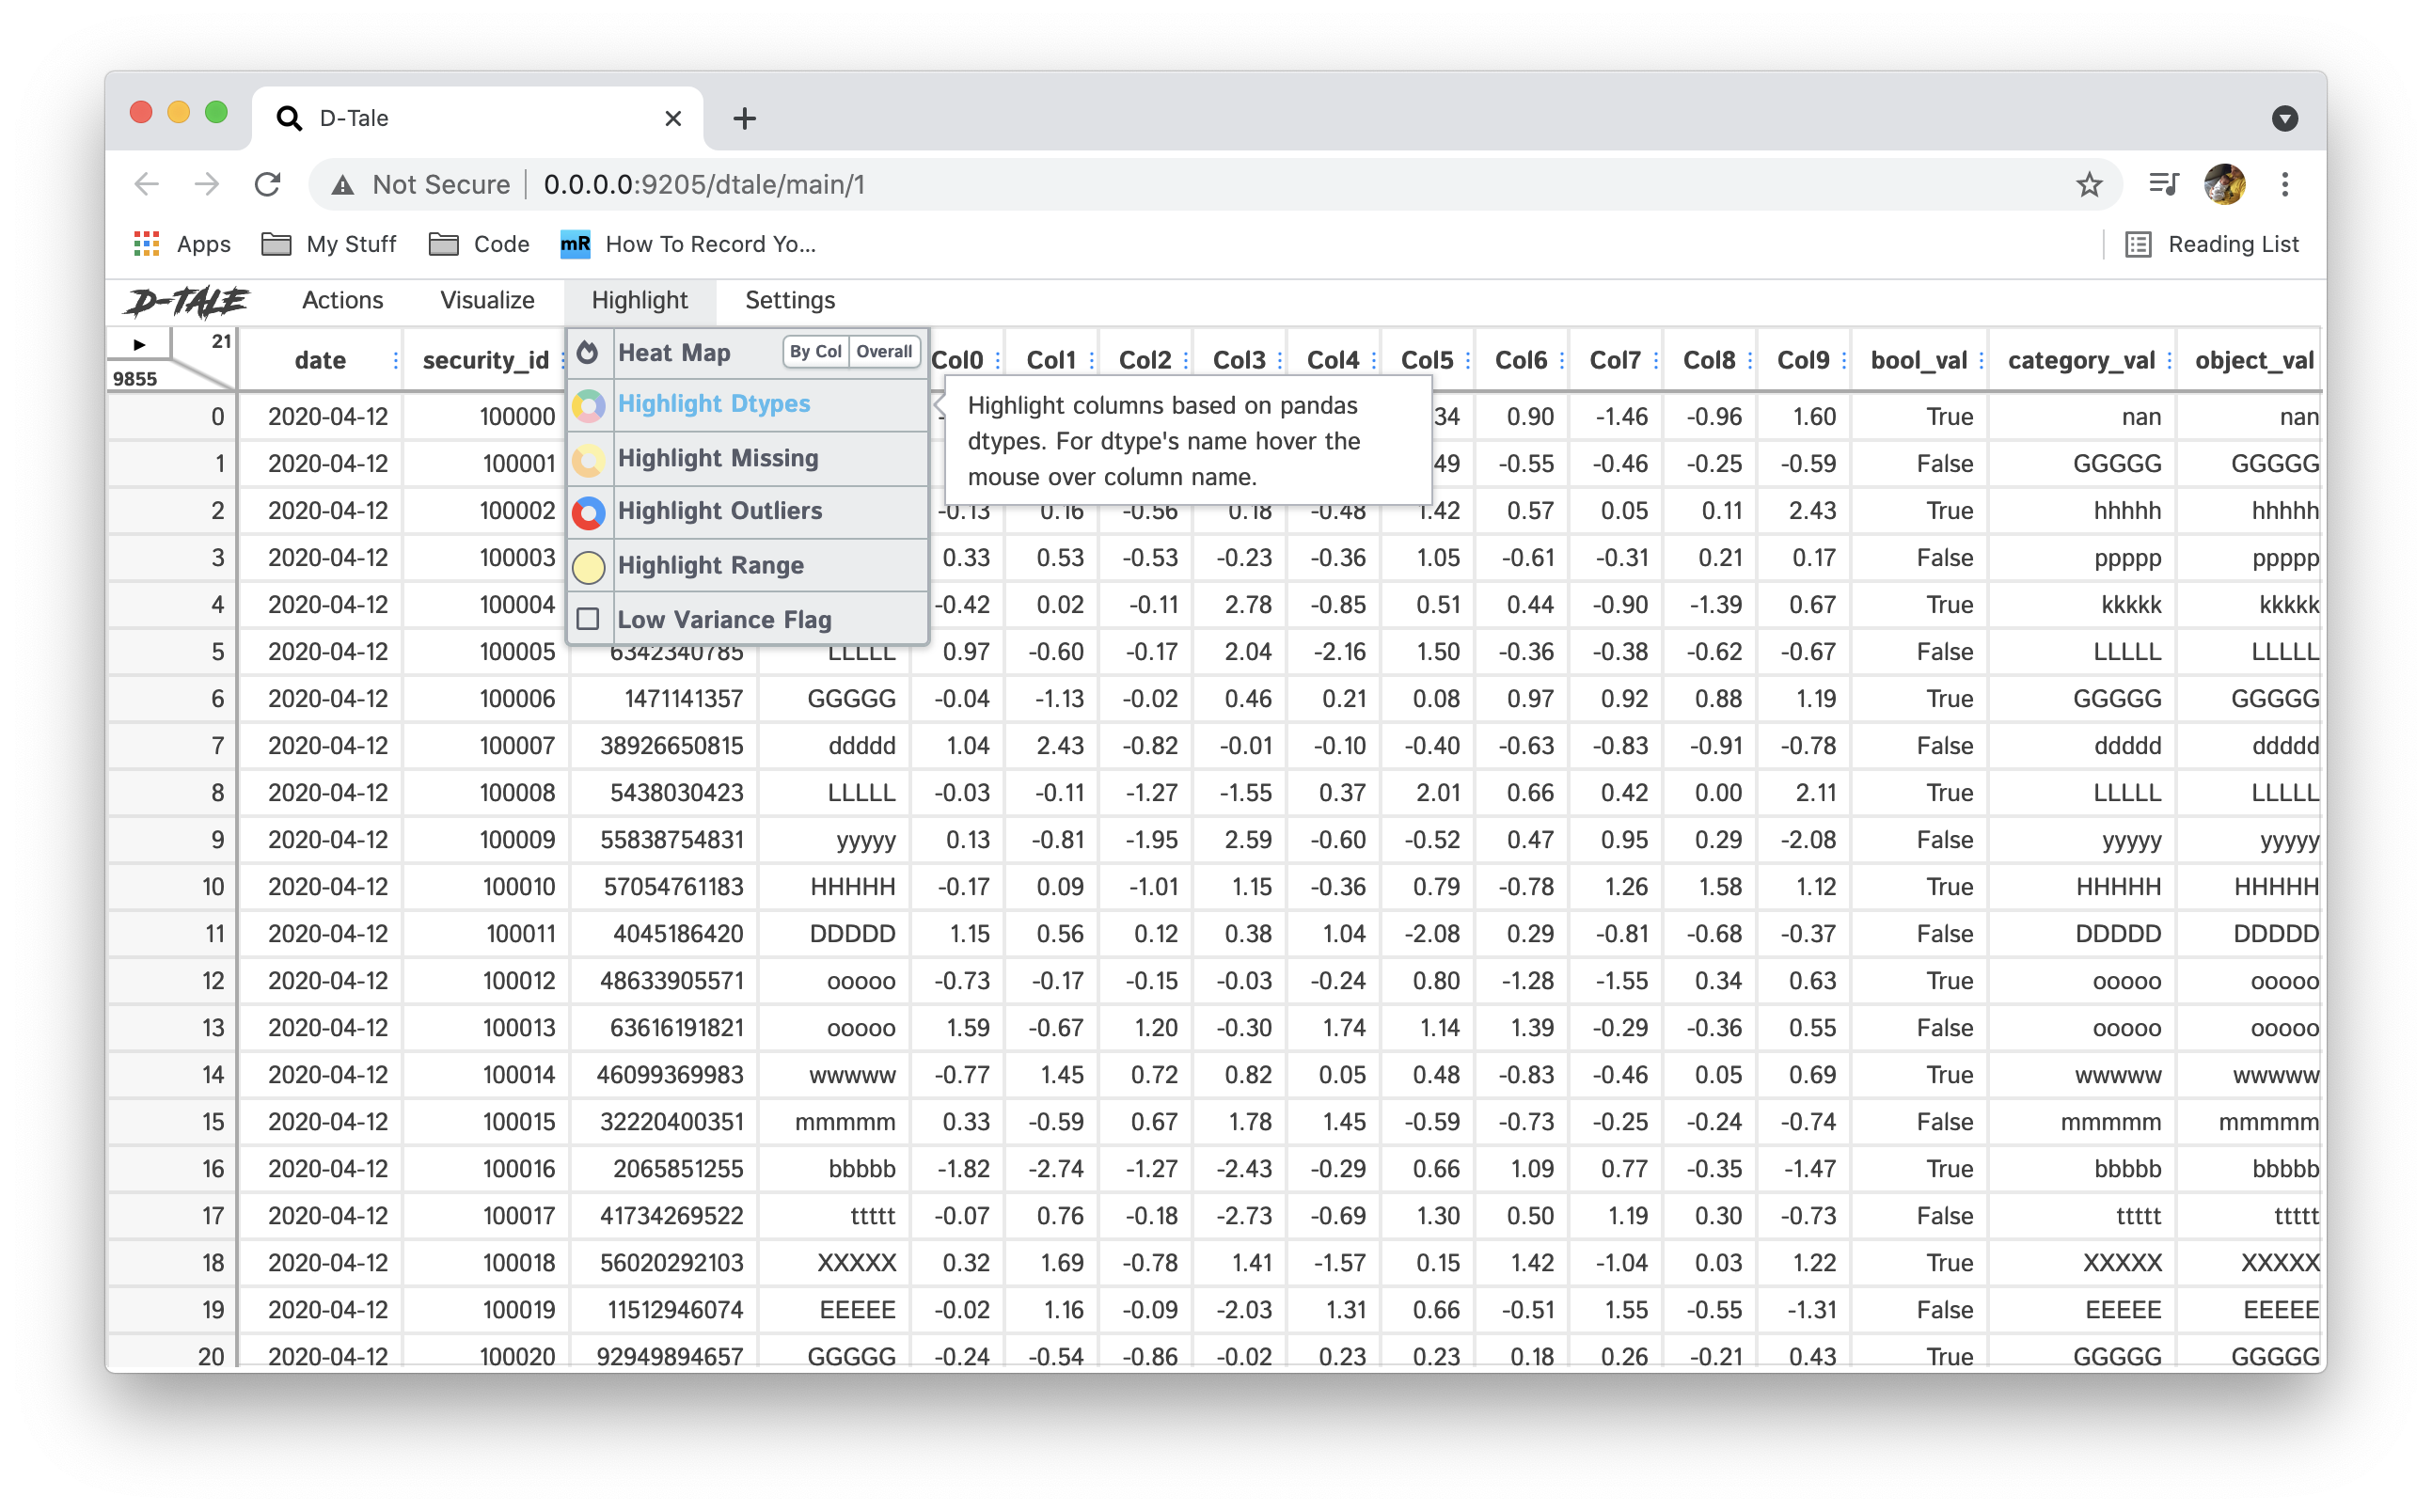Image resolution: width=2432 pixels, height=1512 pixels.
Task: Open the Col5 column options dots
Action: click(1468, 361)
